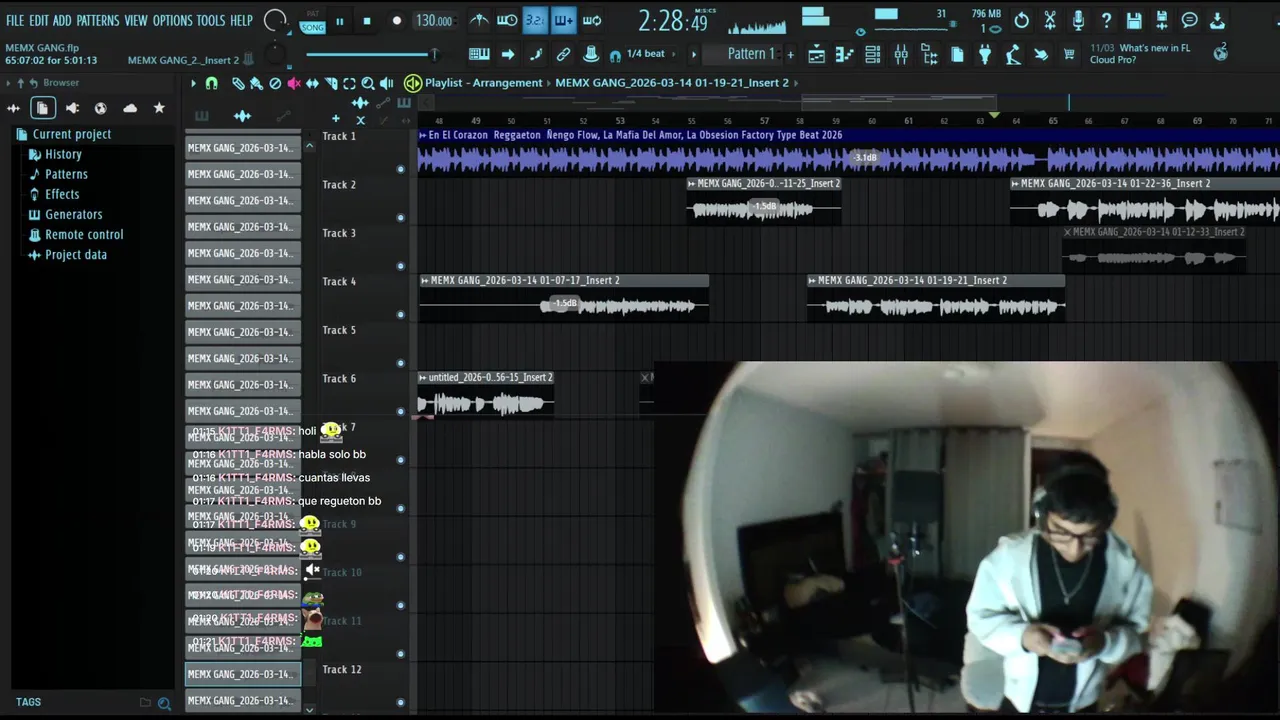
Task: Open the Playlist view icon
Action: tap(816, 54)
